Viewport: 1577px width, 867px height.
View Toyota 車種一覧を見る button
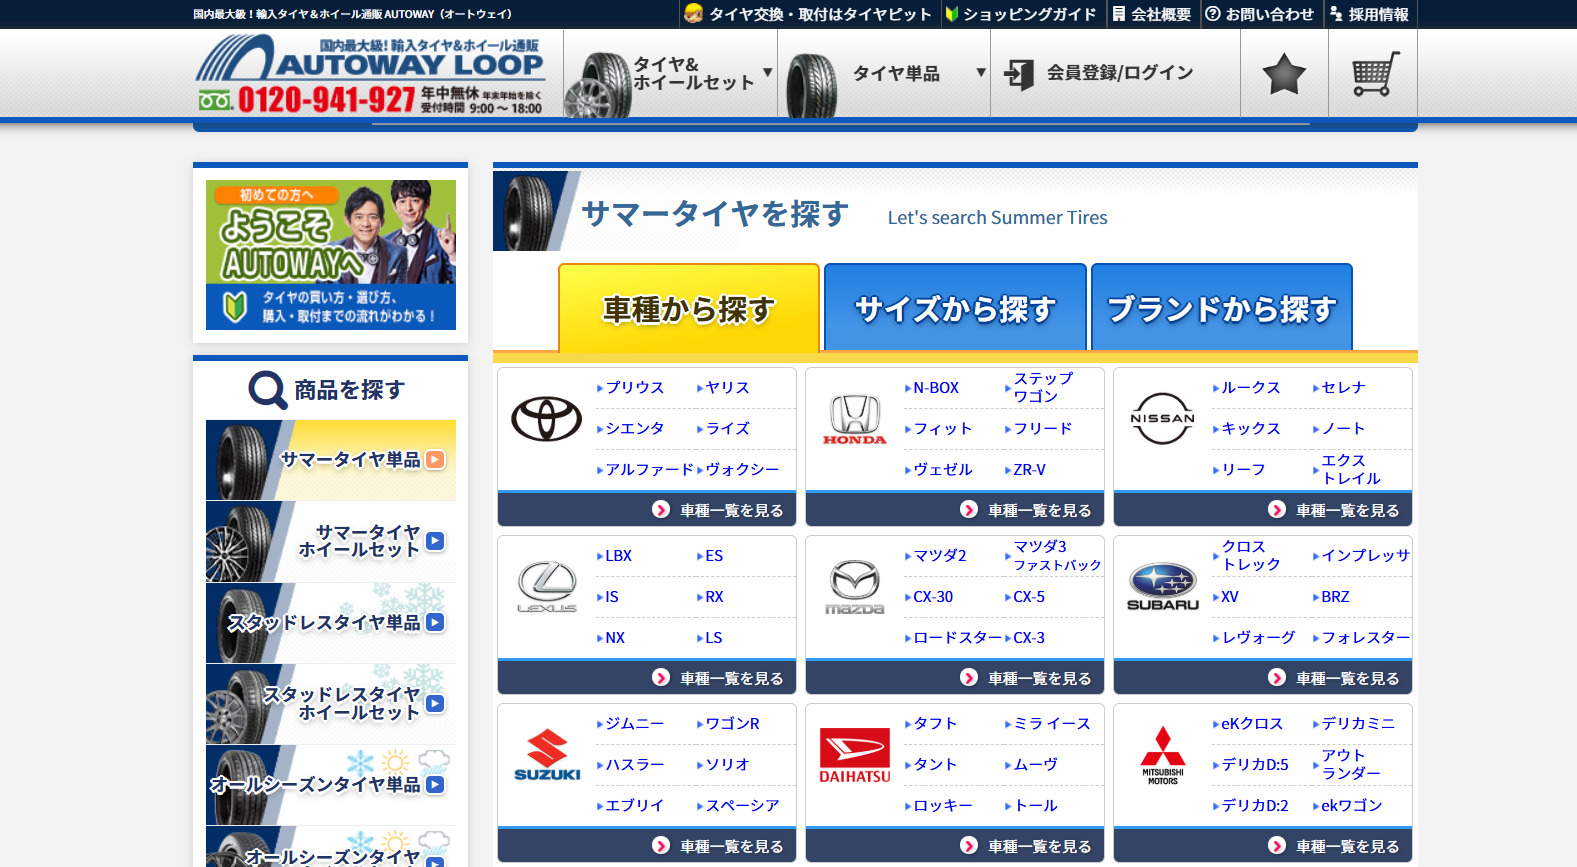pos(647,510)
